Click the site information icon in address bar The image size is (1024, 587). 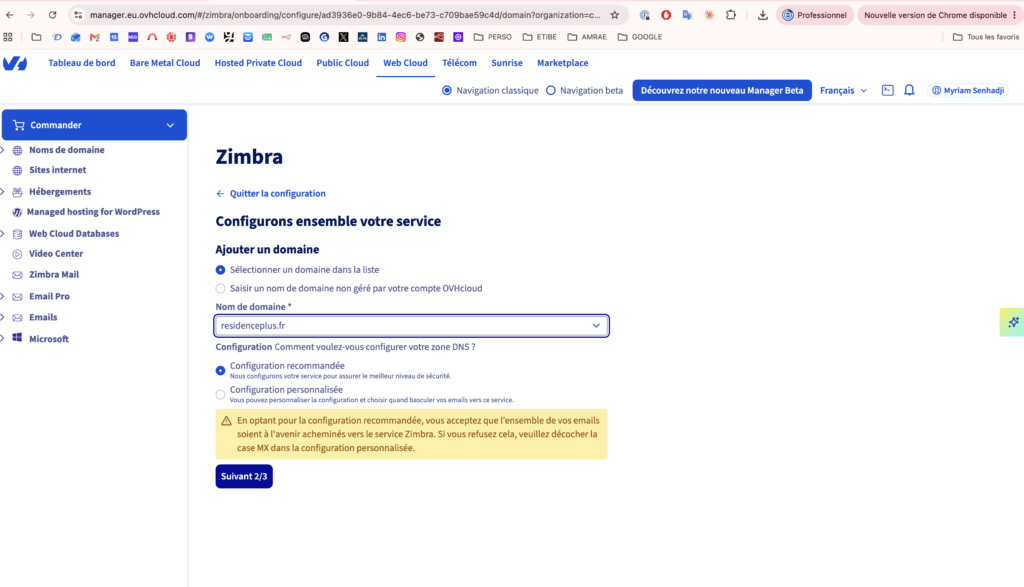[78, 15]
